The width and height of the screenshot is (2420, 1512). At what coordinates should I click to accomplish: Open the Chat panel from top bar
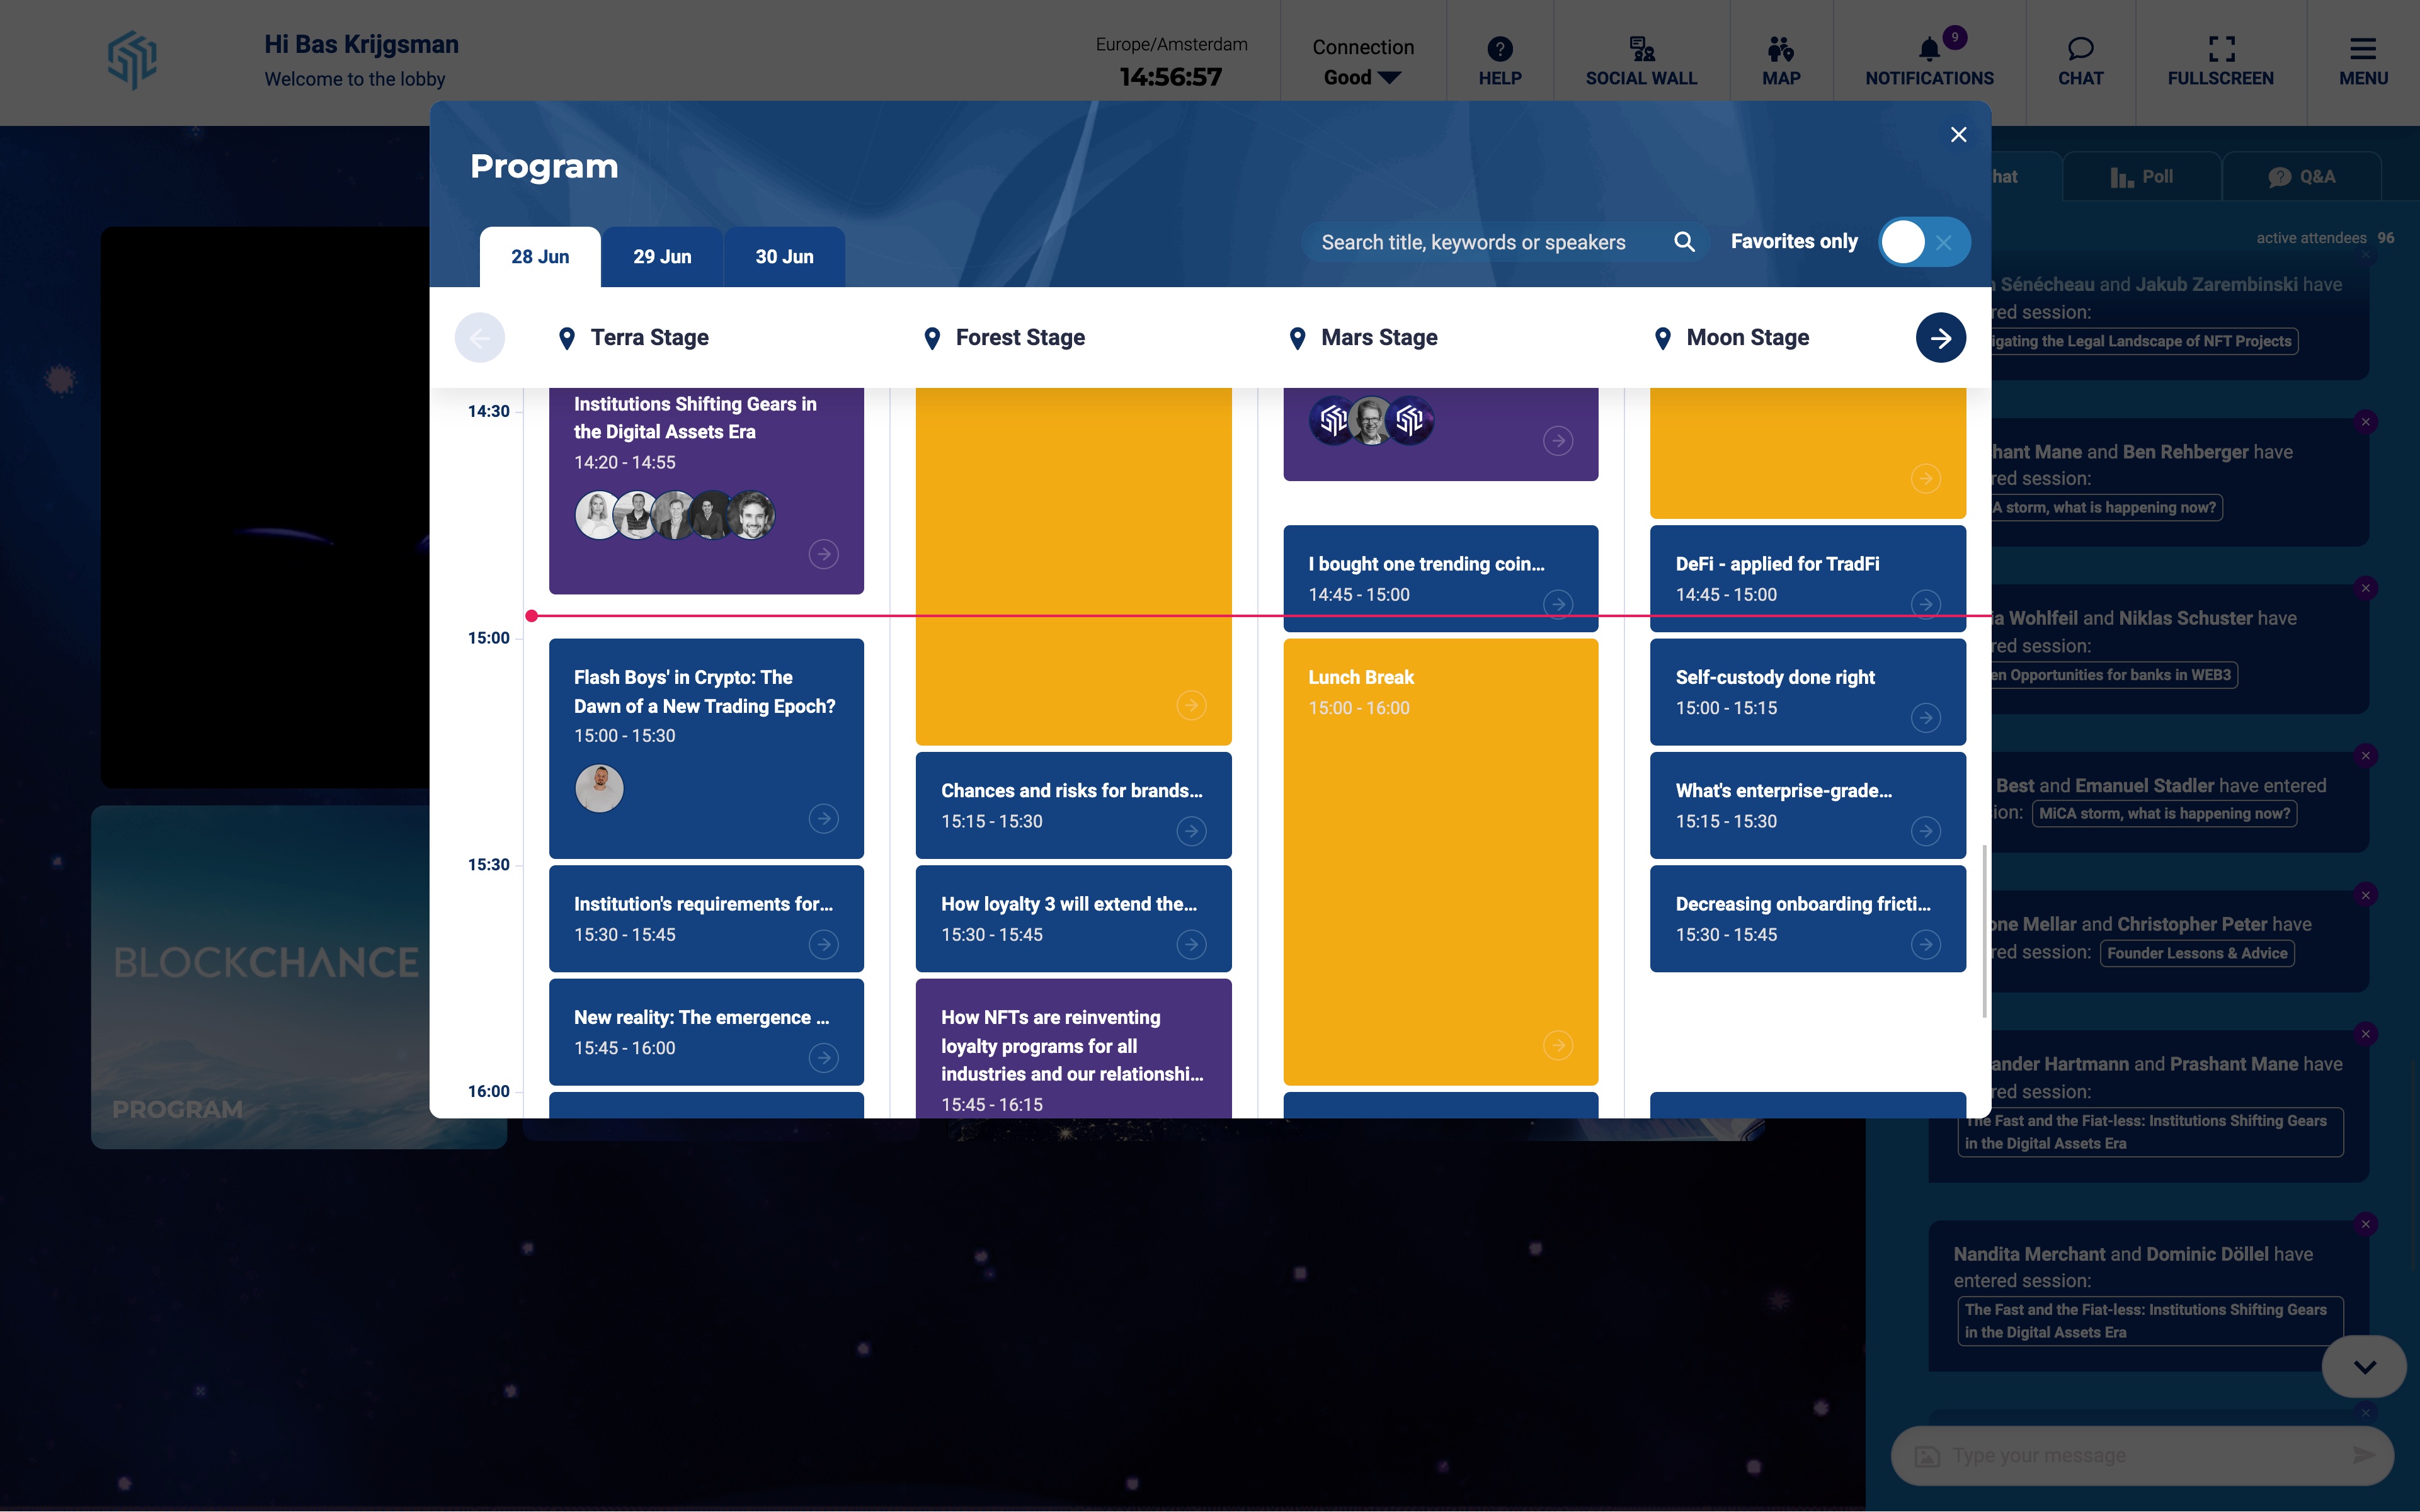point(2080,61)
